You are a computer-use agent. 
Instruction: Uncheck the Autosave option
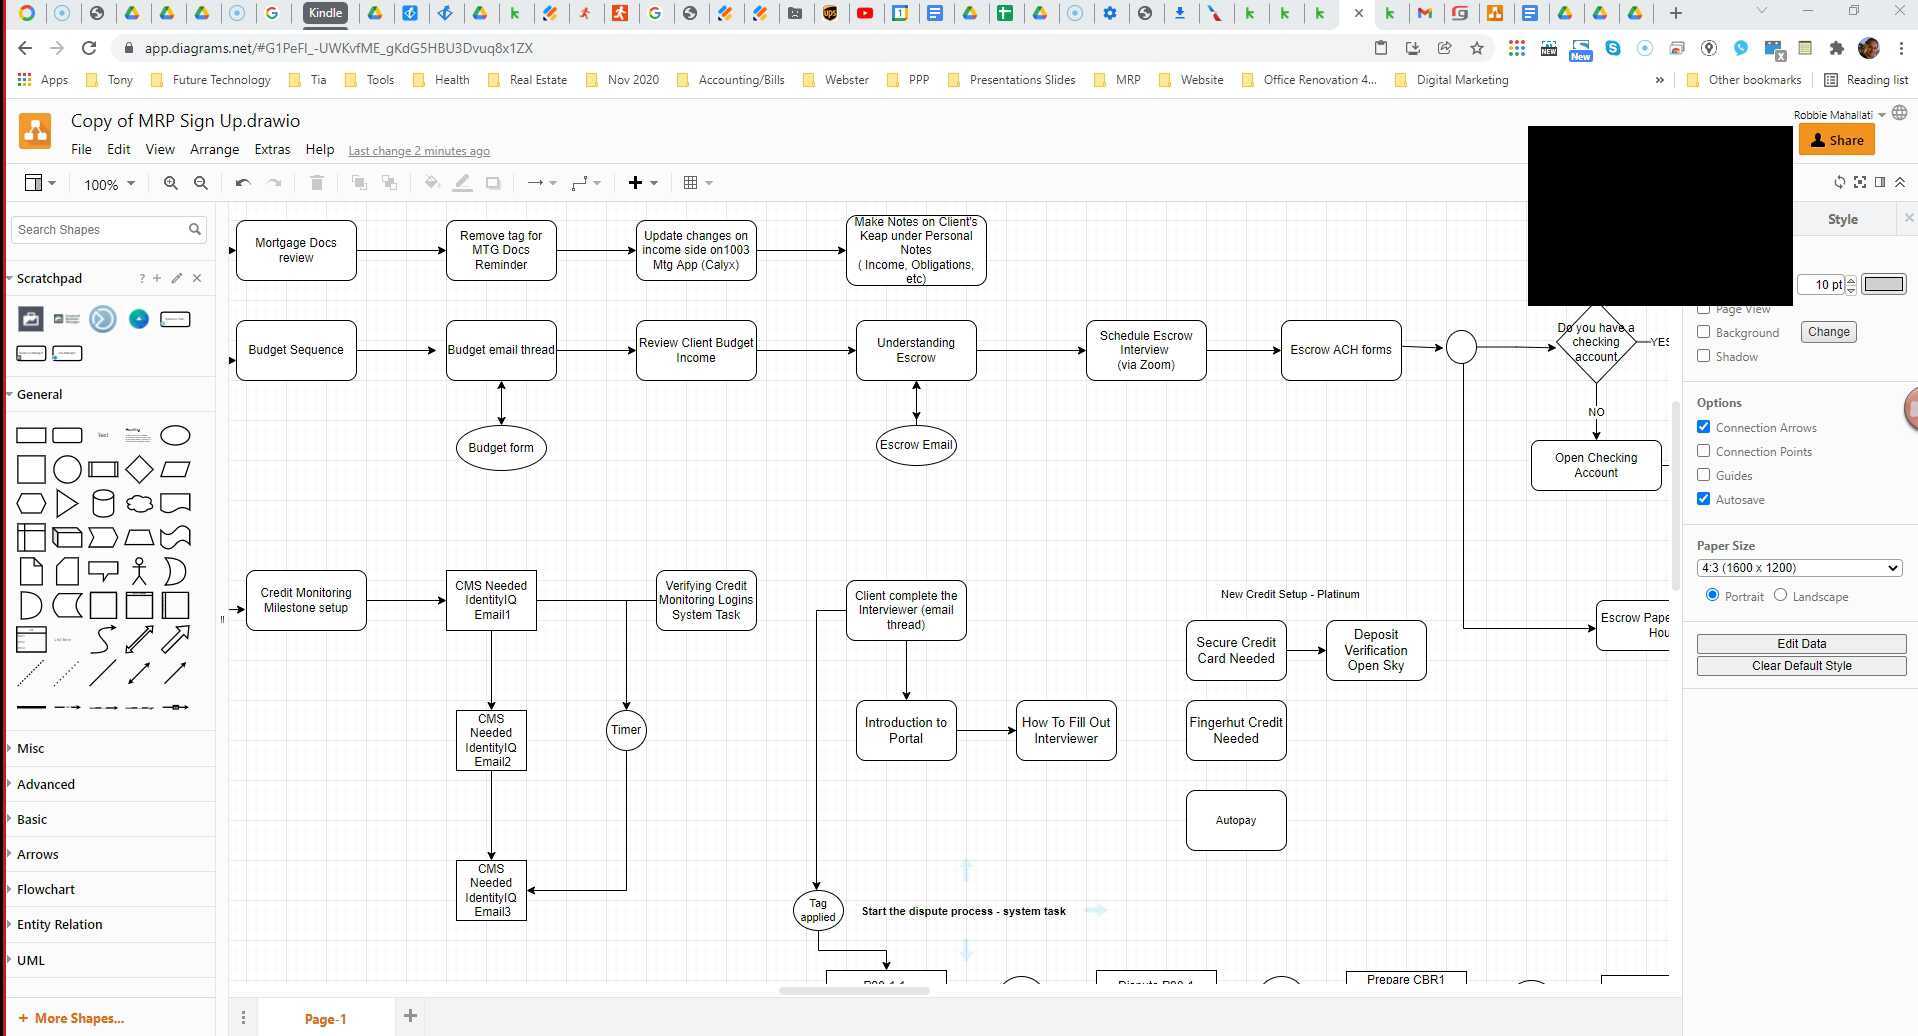click(1704, 499)
